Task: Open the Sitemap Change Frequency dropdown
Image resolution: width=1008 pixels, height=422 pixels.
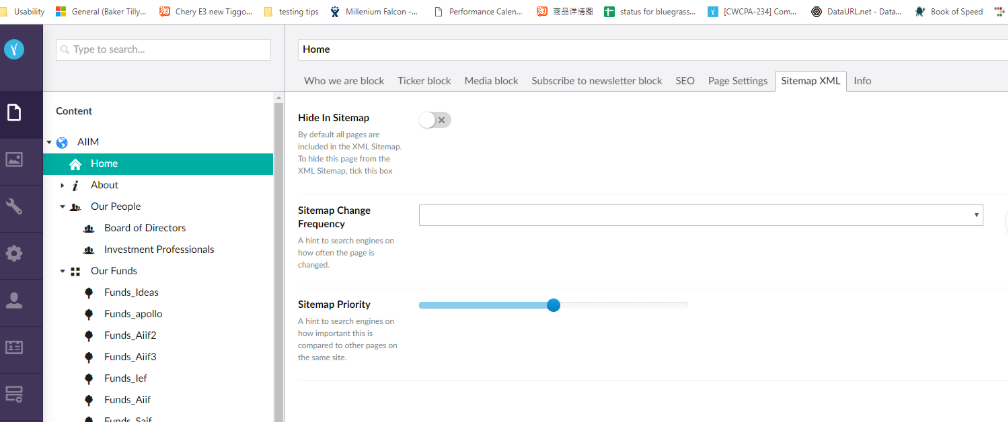Action: [701, 214]
